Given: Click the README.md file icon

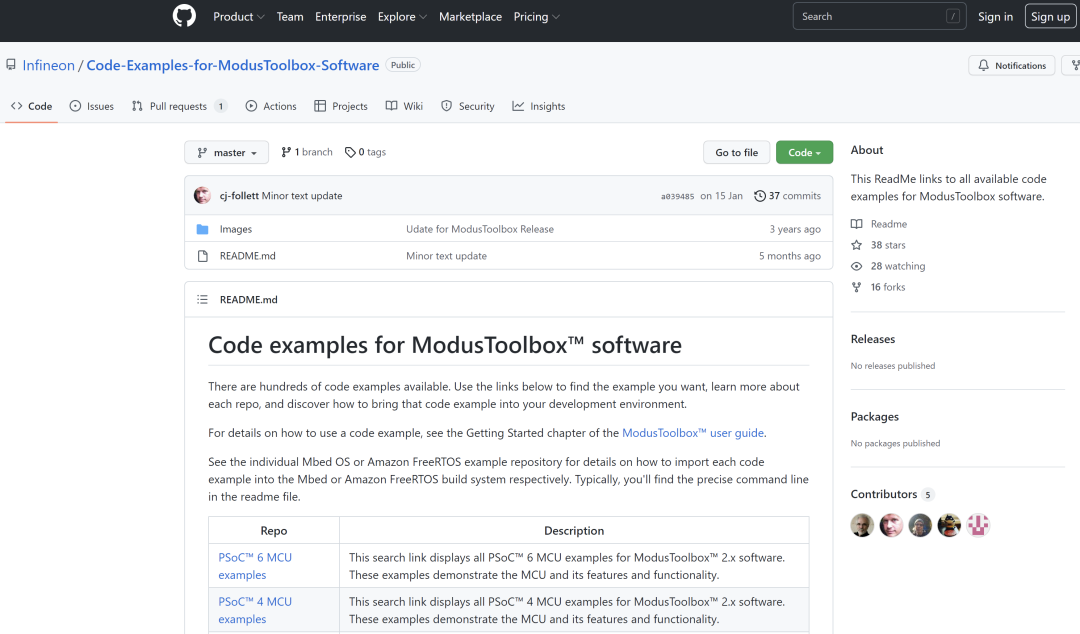Looking at the screenshot, I should (x=204, y=255).
